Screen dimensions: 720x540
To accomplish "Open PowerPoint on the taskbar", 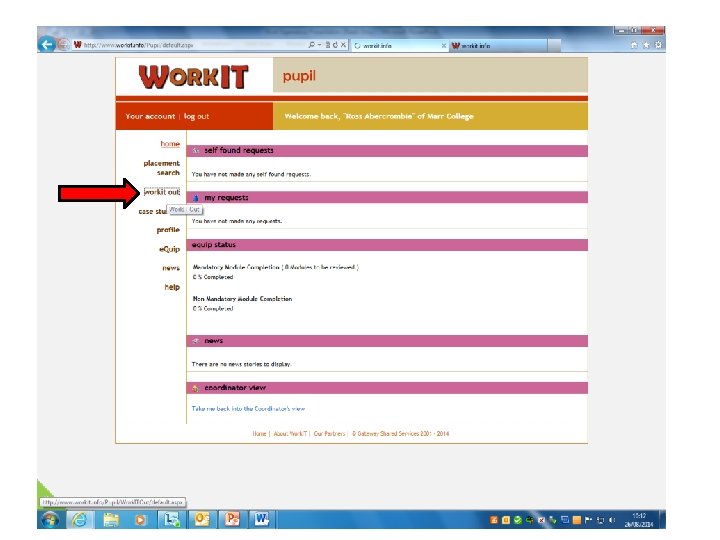I will [x=232, y=520].
